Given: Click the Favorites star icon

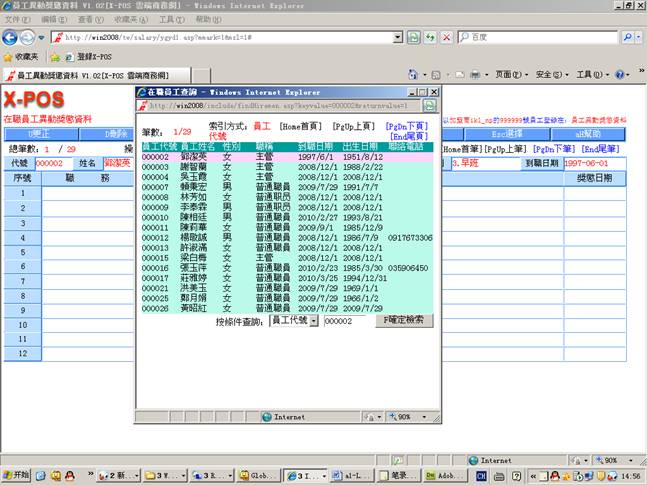Looking at the screenshot, I should (x=9, y=57).
